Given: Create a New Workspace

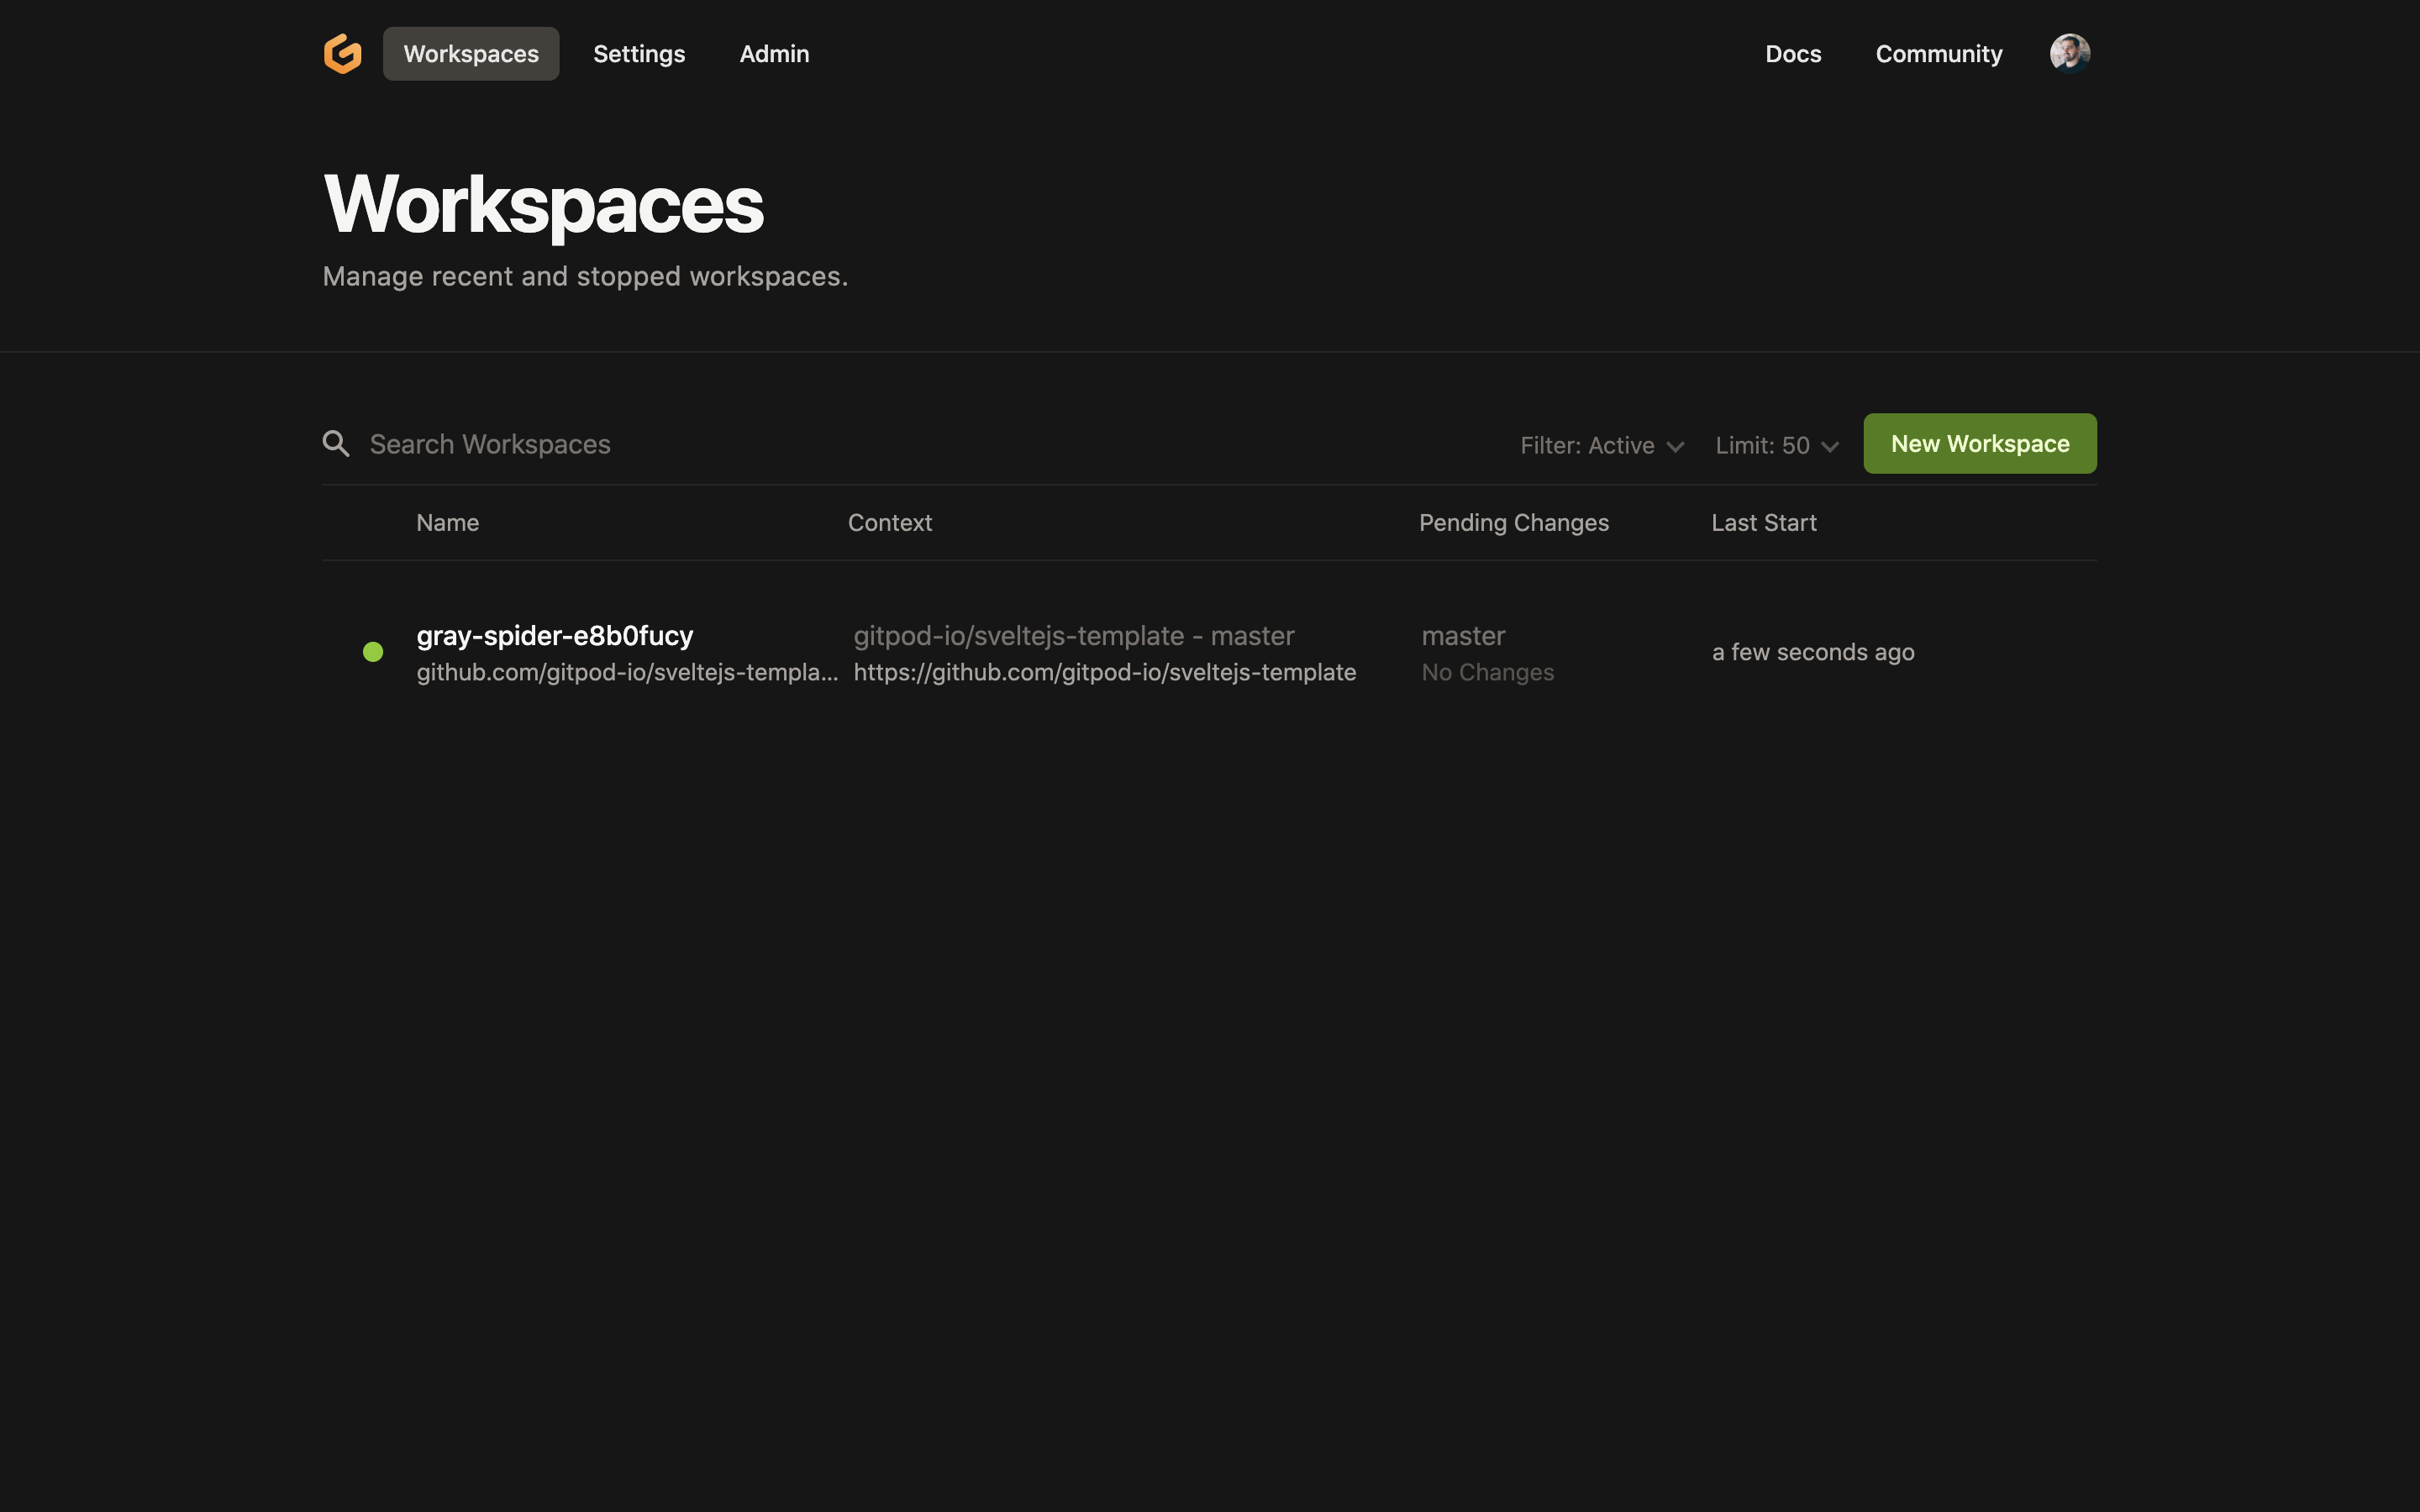Looking at the screenshot, I should pos(1979,443).
